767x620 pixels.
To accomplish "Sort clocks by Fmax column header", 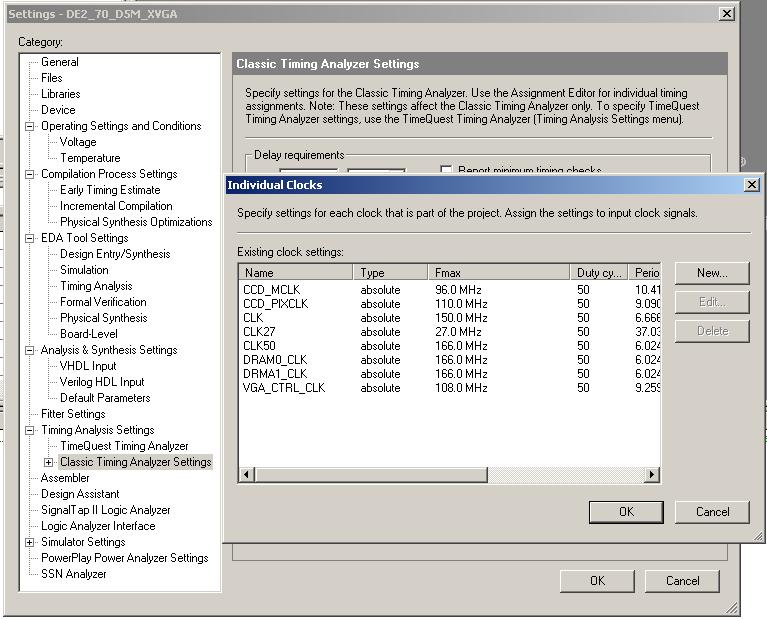I will click(x=499, y=273).
